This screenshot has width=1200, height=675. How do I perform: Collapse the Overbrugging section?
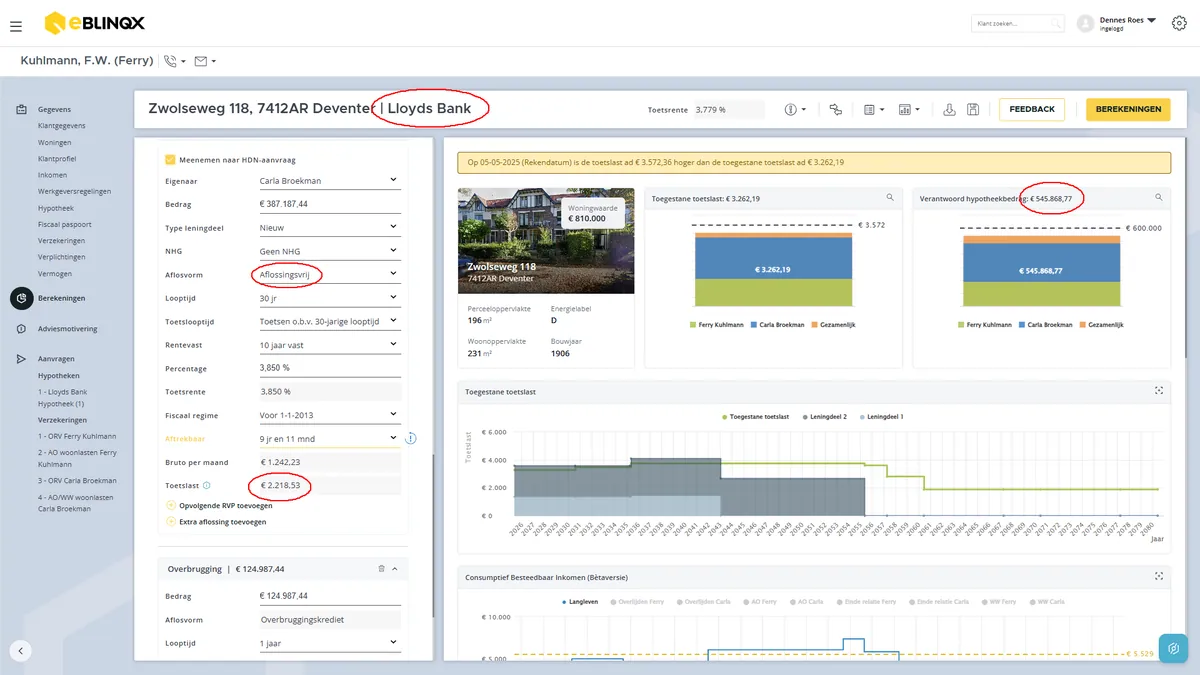tap(395, 569)
